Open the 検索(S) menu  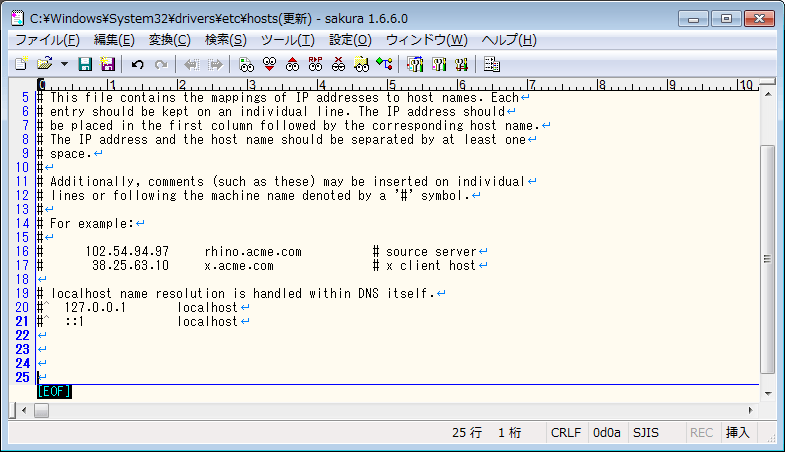click(x=226, y=40)
